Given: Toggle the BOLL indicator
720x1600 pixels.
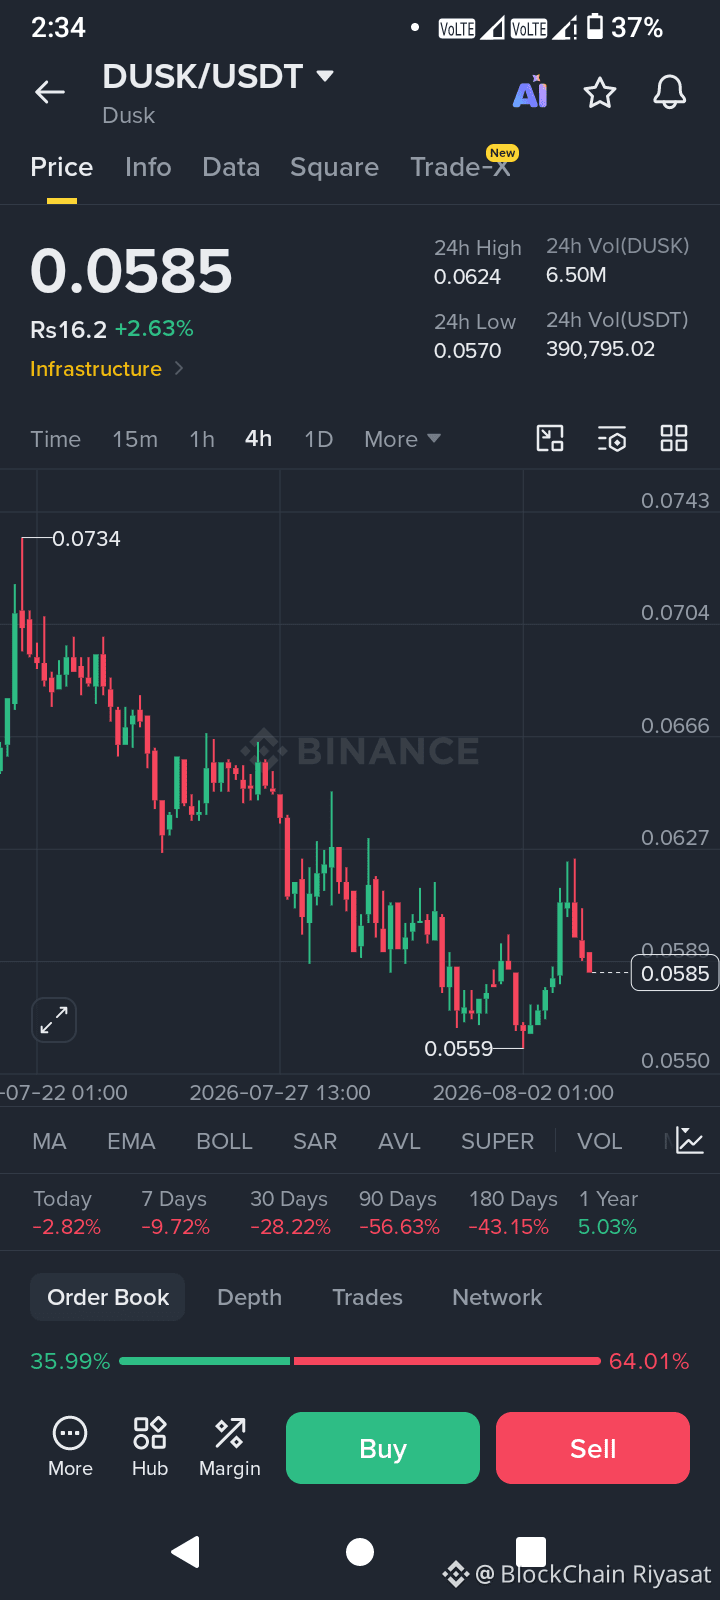Looking at the screenshot, I should coord(224,1141).
